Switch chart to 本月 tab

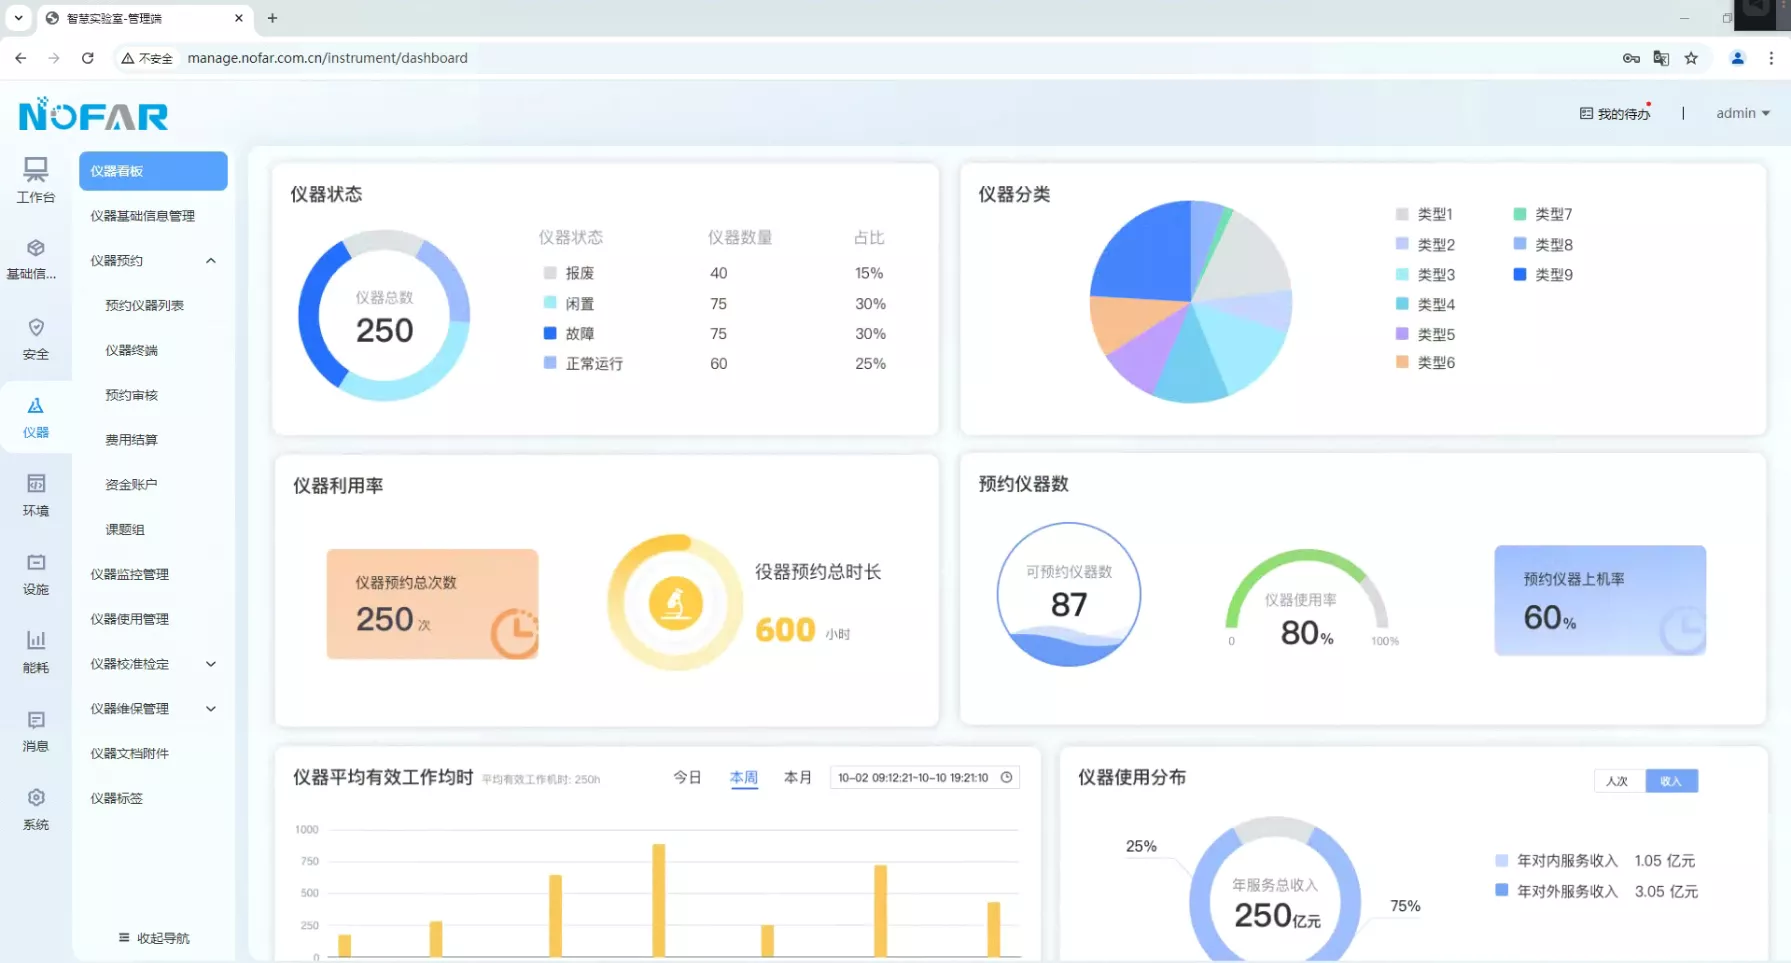point(798,777)
